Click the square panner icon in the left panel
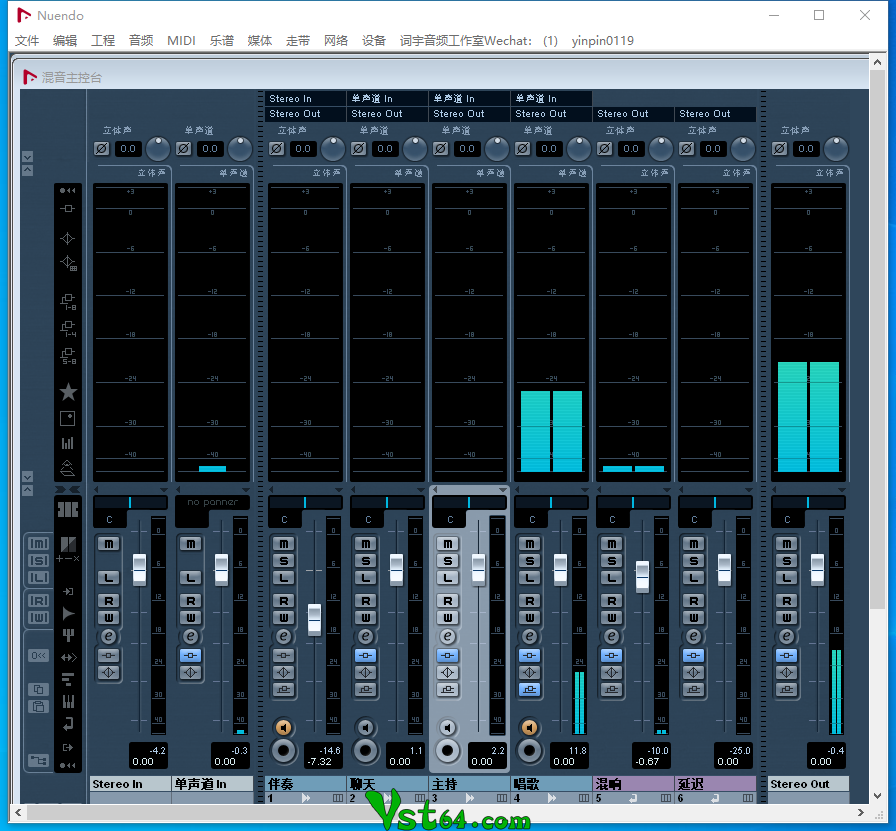The height and width of the screenshot is (831, 896). click(x=67, y=418)
